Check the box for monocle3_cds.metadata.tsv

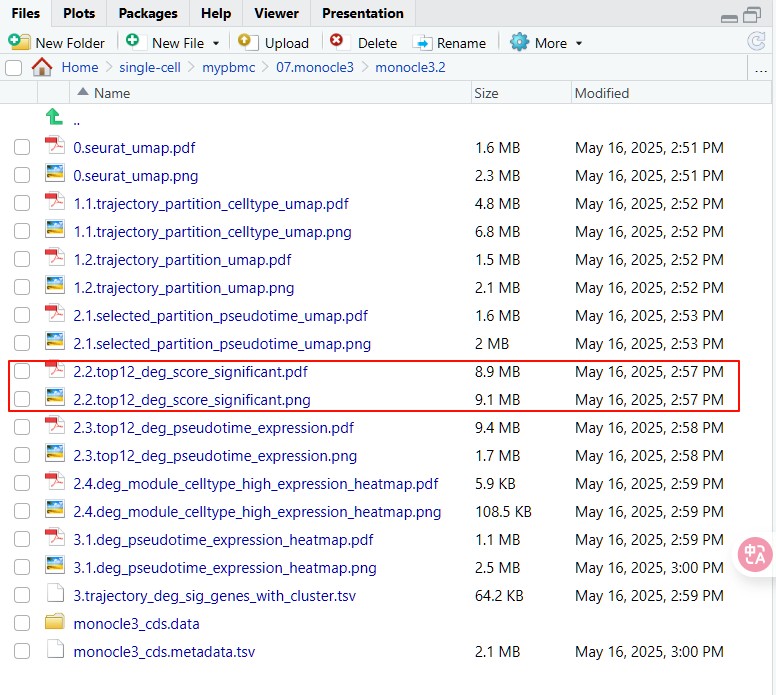click(22, 651)
